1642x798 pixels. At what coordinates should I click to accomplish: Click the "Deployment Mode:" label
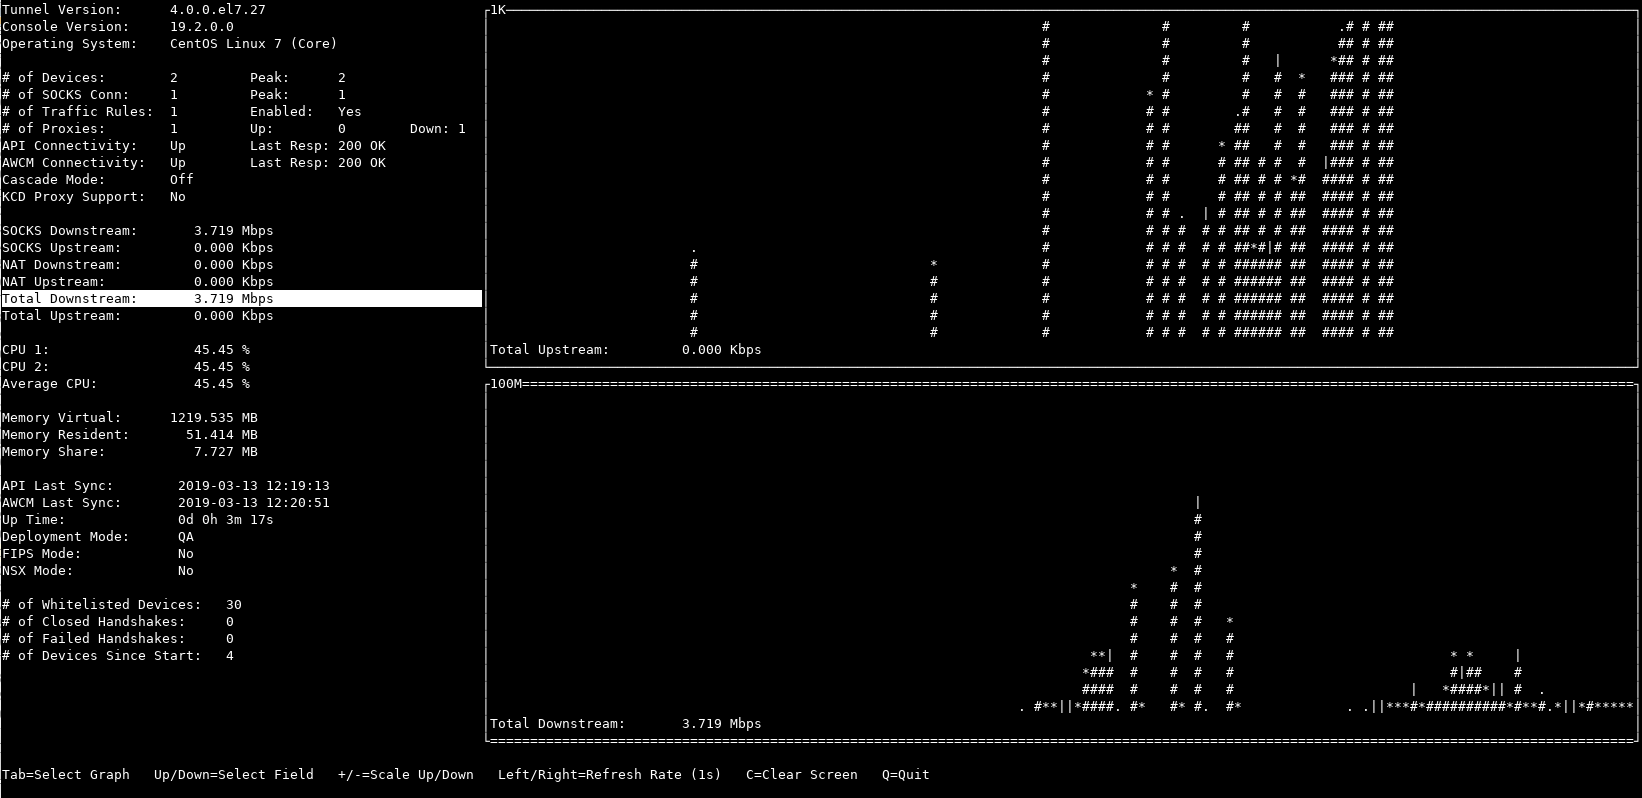[x=66, y=537]
